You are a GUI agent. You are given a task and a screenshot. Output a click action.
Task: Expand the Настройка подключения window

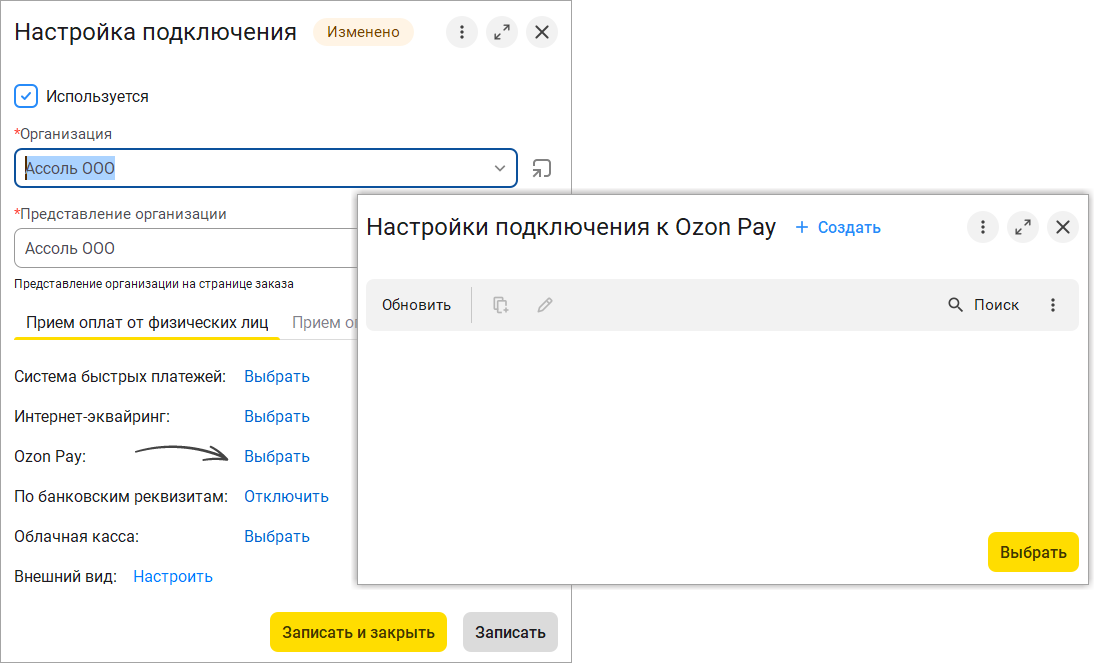click(501, 32)
